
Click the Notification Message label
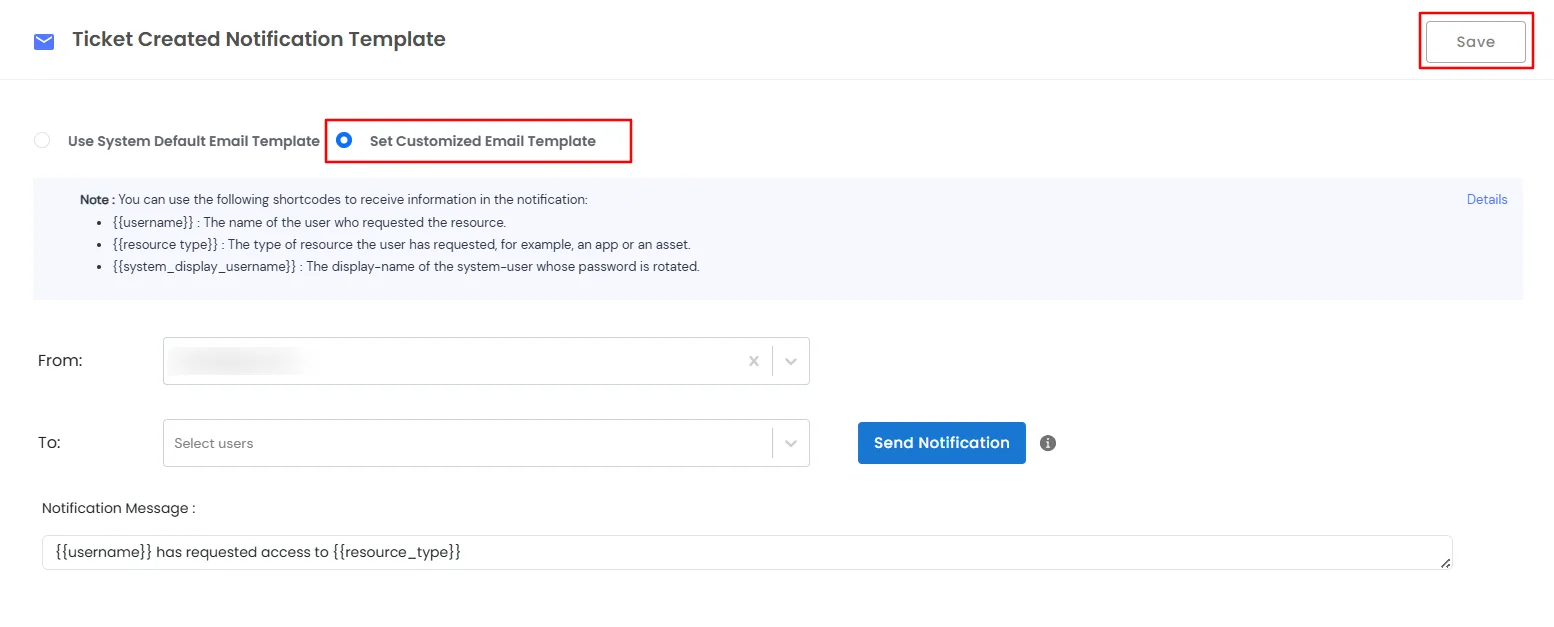pos(118,508)
